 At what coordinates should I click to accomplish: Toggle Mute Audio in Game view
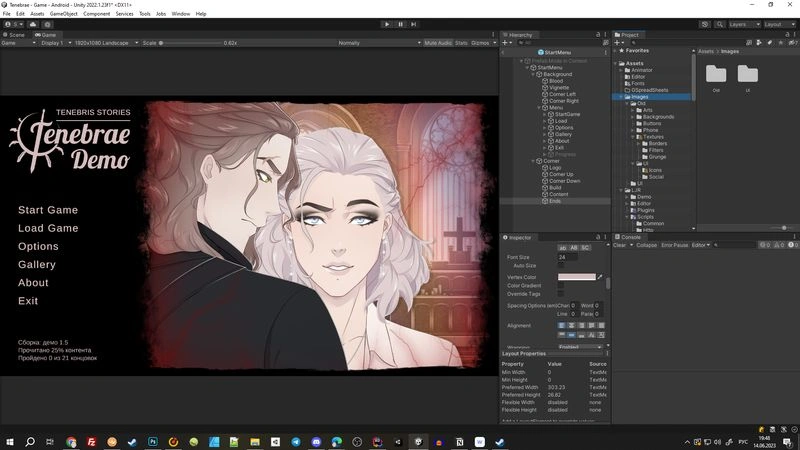click(x=438, y=43)
